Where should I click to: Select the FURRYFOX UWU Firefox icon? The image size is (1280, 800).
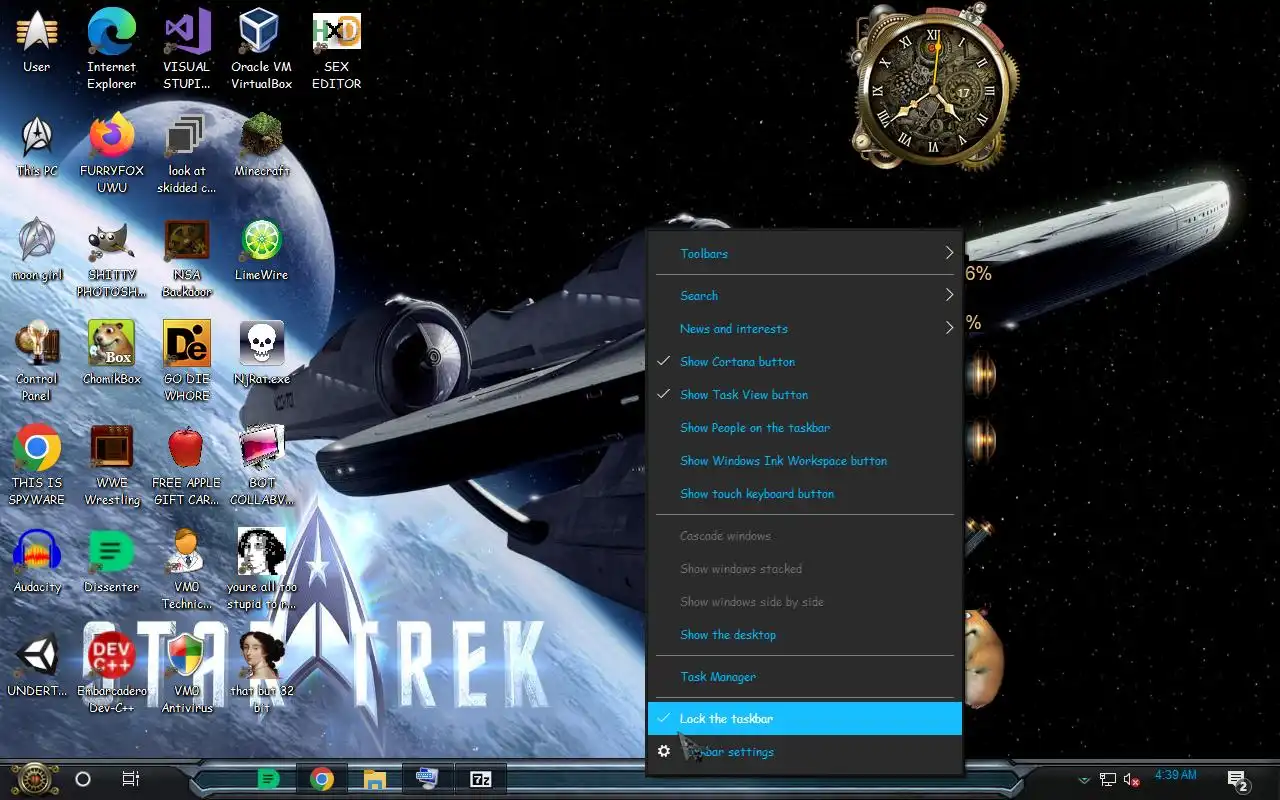point(111,154)
